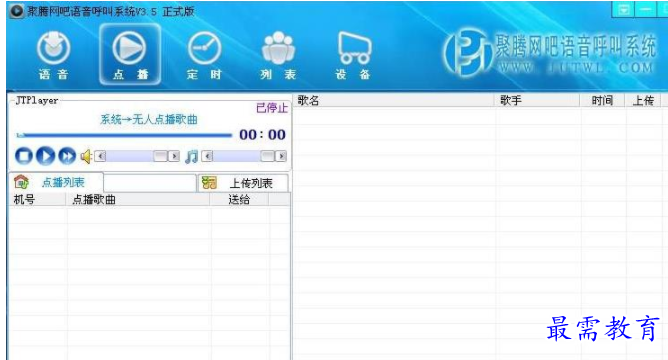This screenshot has width=668, height=360.
Task: Increase volume with right arrow
Action: 174,156
